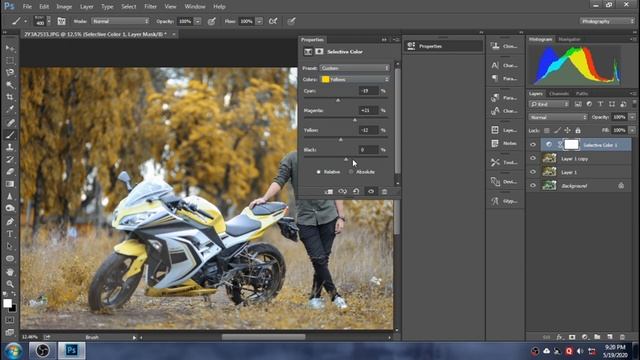This screenshot has height=360, width=640.
Task: Toggle Background layer visibility eye
Action: pos(533,186)
